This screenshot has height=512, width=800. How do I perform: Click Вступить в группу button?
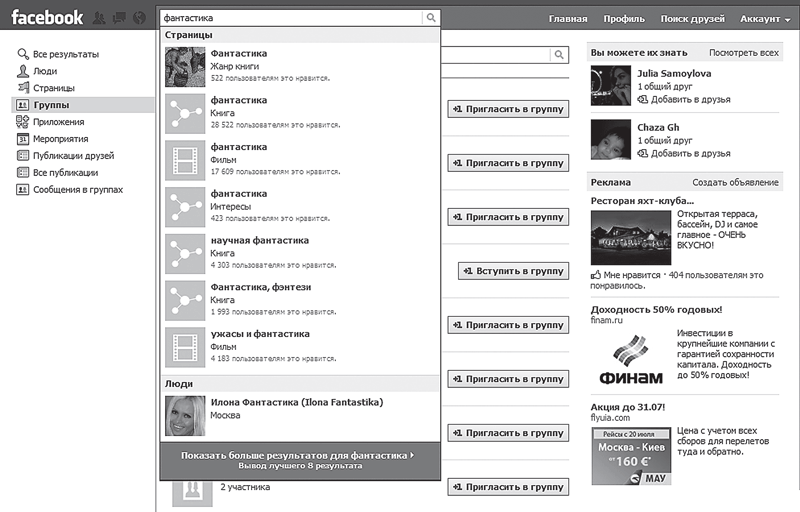click(x=513, y=271)
